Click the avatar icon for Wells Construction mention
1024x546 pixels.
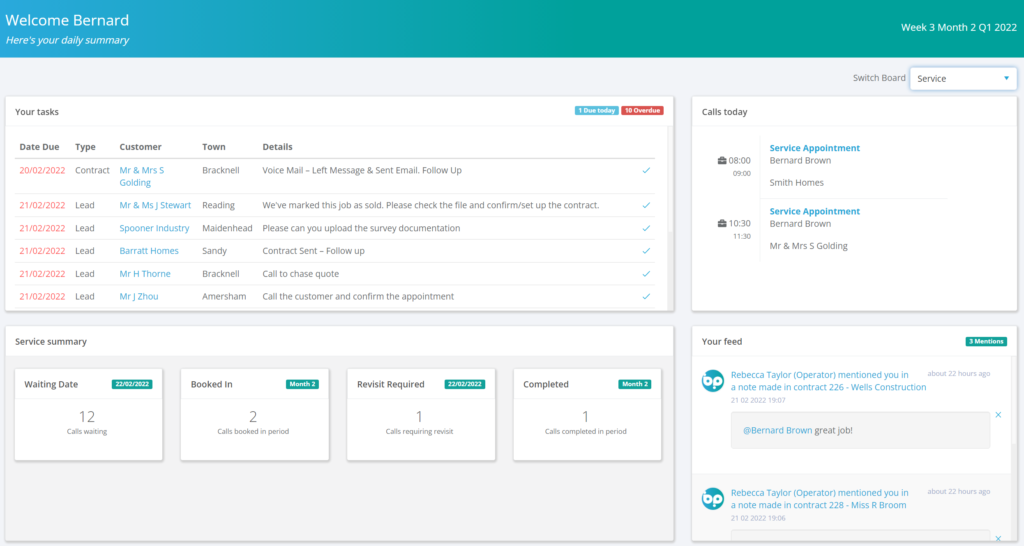pos(713,381)
